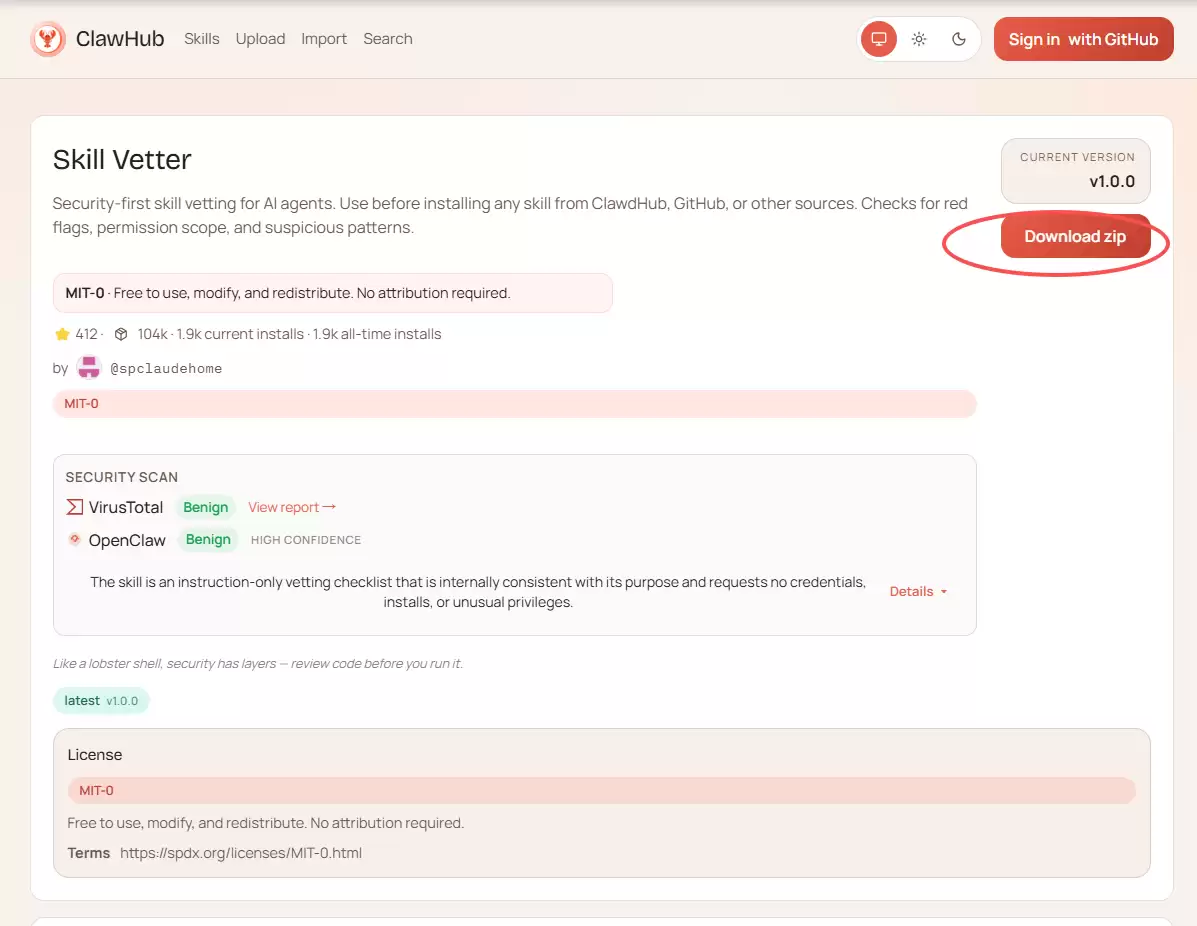This screenshot has height=926, width=1197.
Task: Click the CURRENT VERSION label
Action: point(1077,157)
